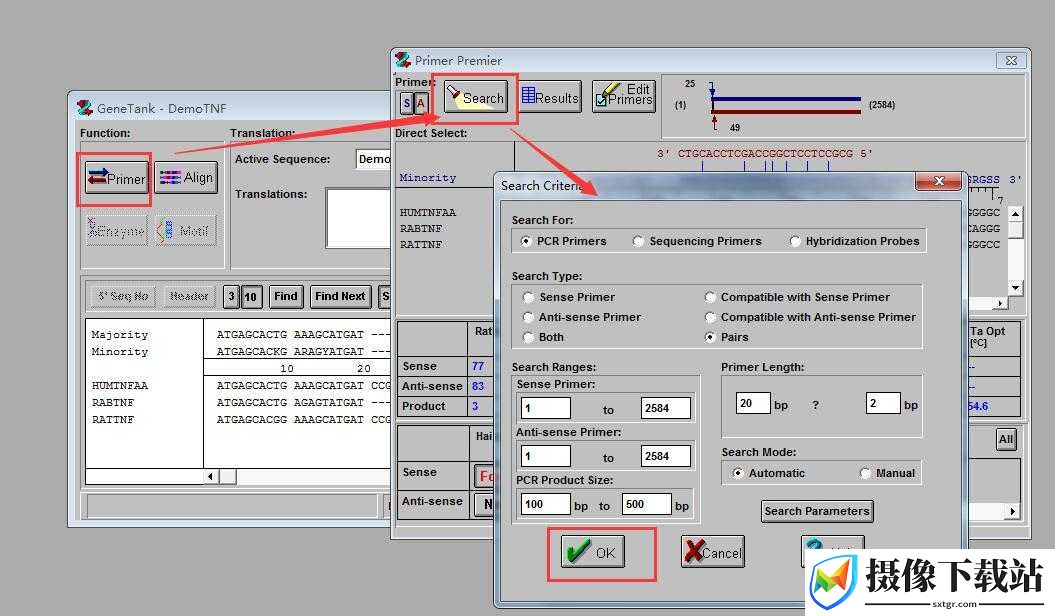
Task: Open Search Parameters settings
Action: point(817,511)
